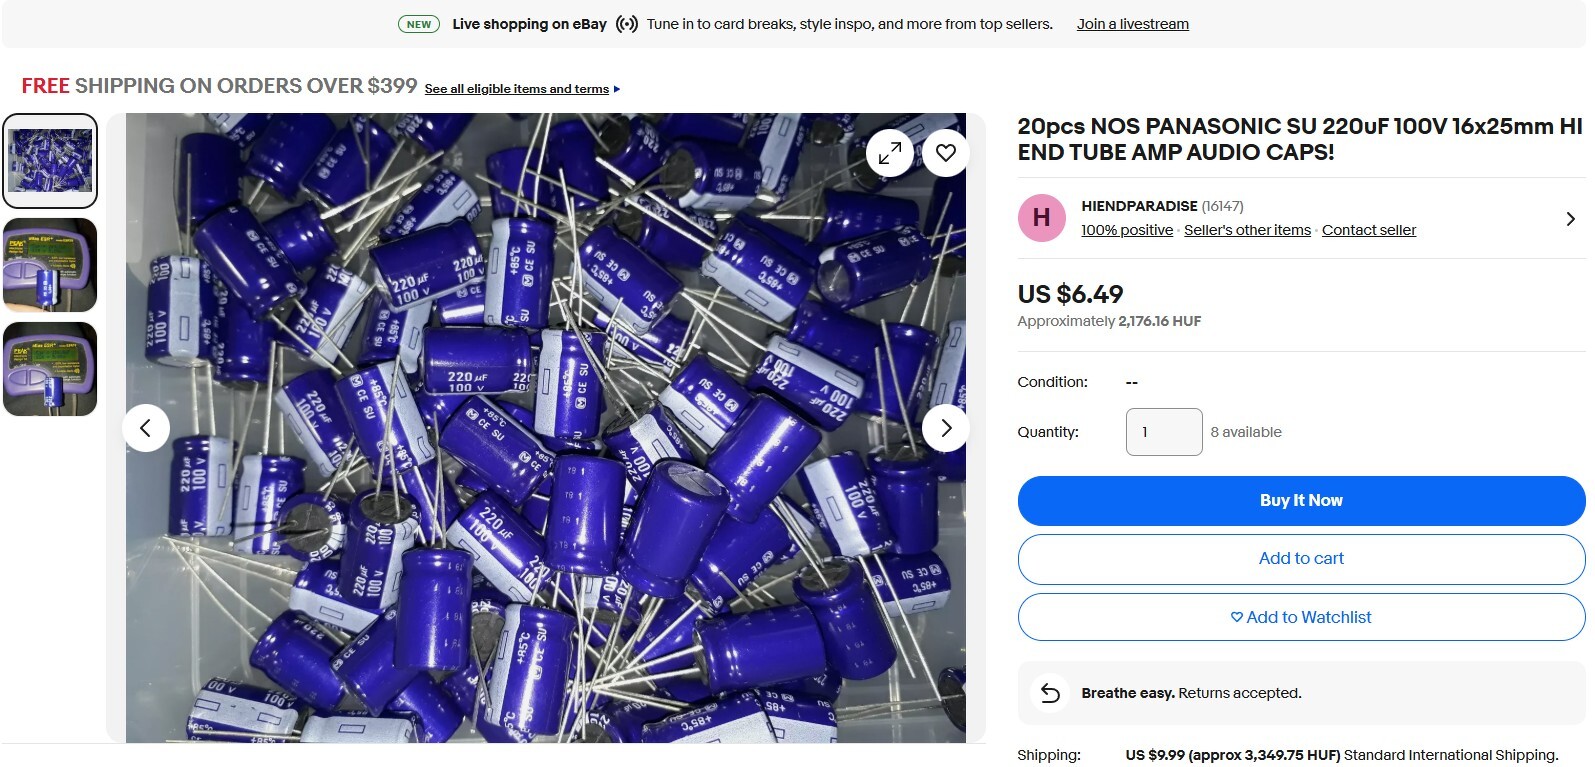Select the third thumbnail image
Viewport: 1595px width, 767px height.
pos(50,369)
